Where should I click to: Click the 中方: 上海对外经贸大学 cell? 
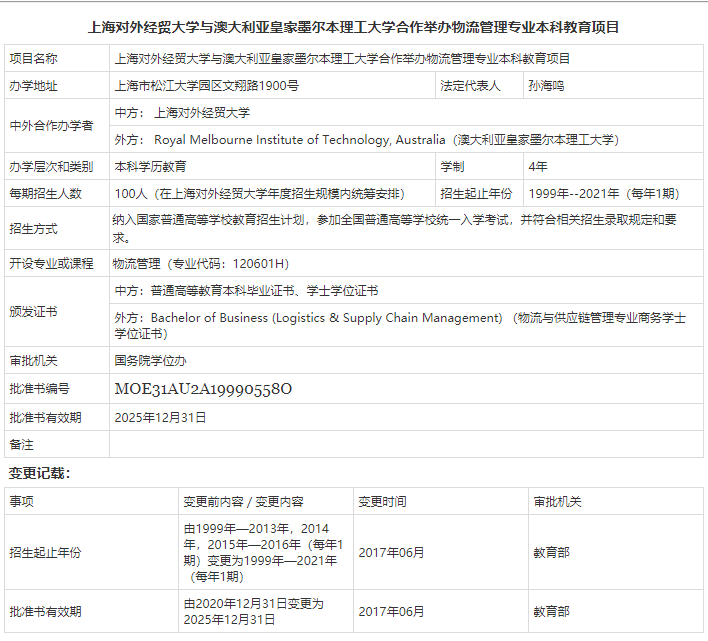(406, 112)
